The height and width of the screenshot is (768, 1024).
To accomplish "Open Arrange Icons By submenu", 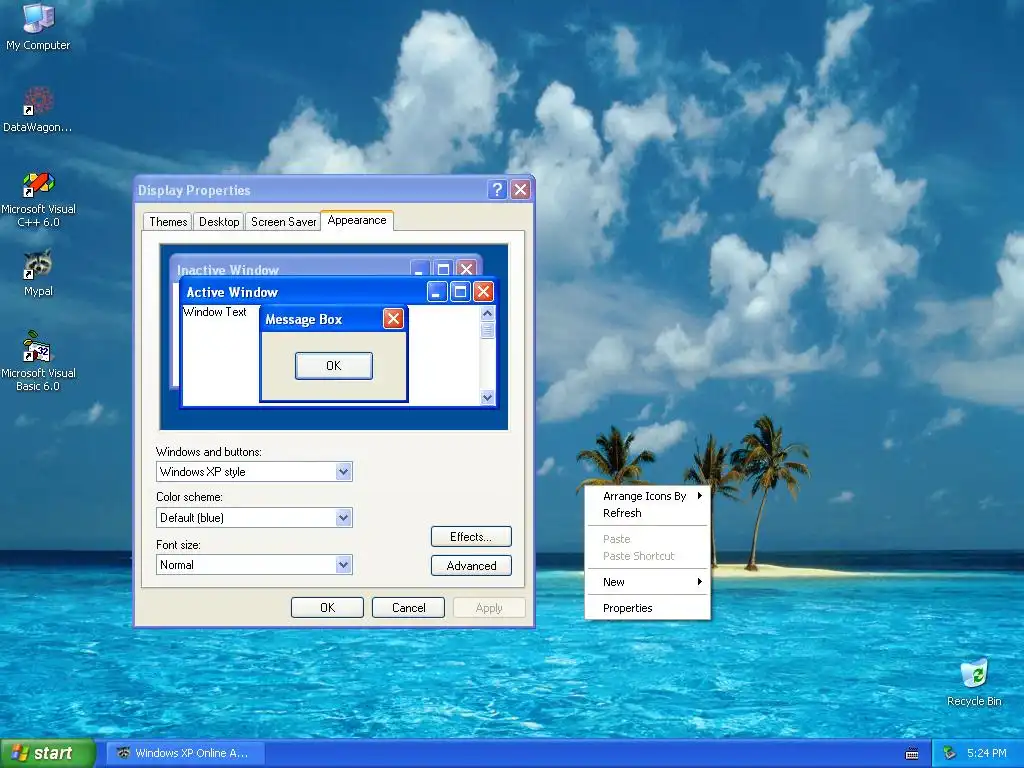I will 648,496.
